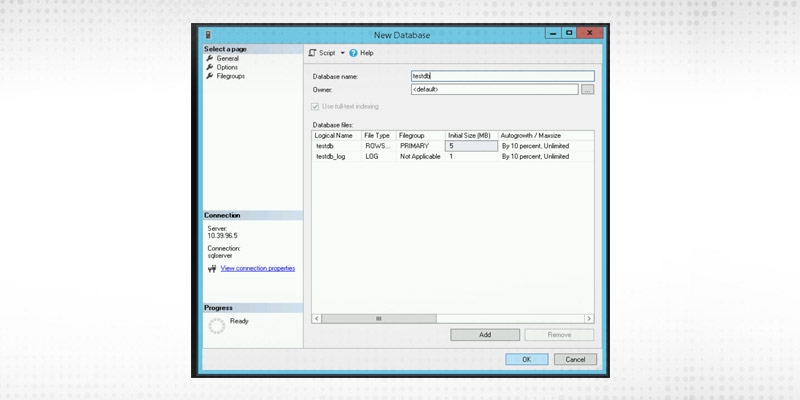This screenshot has height=400, width=800.
Task: Toggle Use full-text indexing checkbox
Action: click(x=315, y=107)
